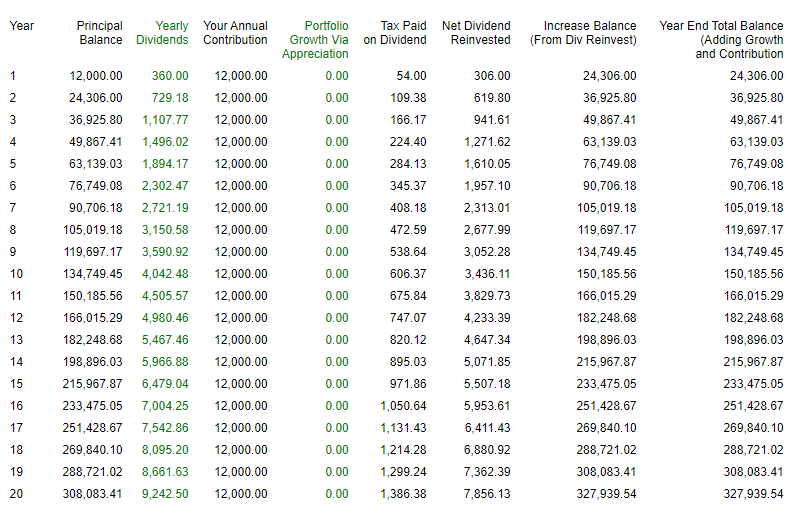Select tax paid value 166.17
Viewport: 801px width, 518px height.
pos(408,120)
